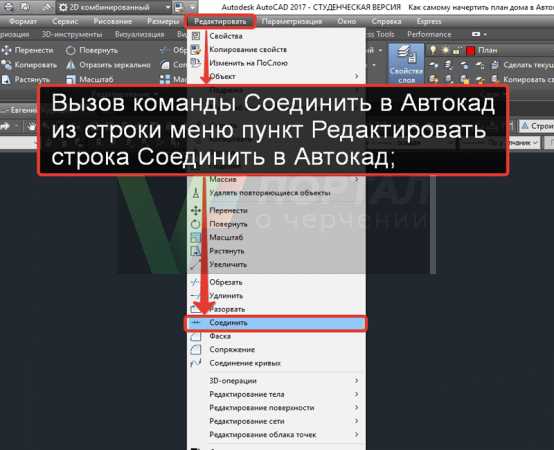Open the Рисование menu
Viewport: 554px width, 450px height.
point(113,22)
